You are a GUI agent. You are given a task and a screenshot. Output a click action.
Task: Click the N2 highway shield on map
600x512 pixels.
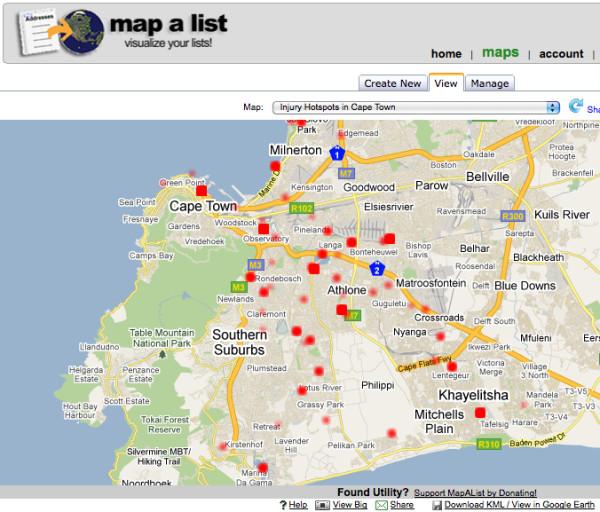(377, 269)
